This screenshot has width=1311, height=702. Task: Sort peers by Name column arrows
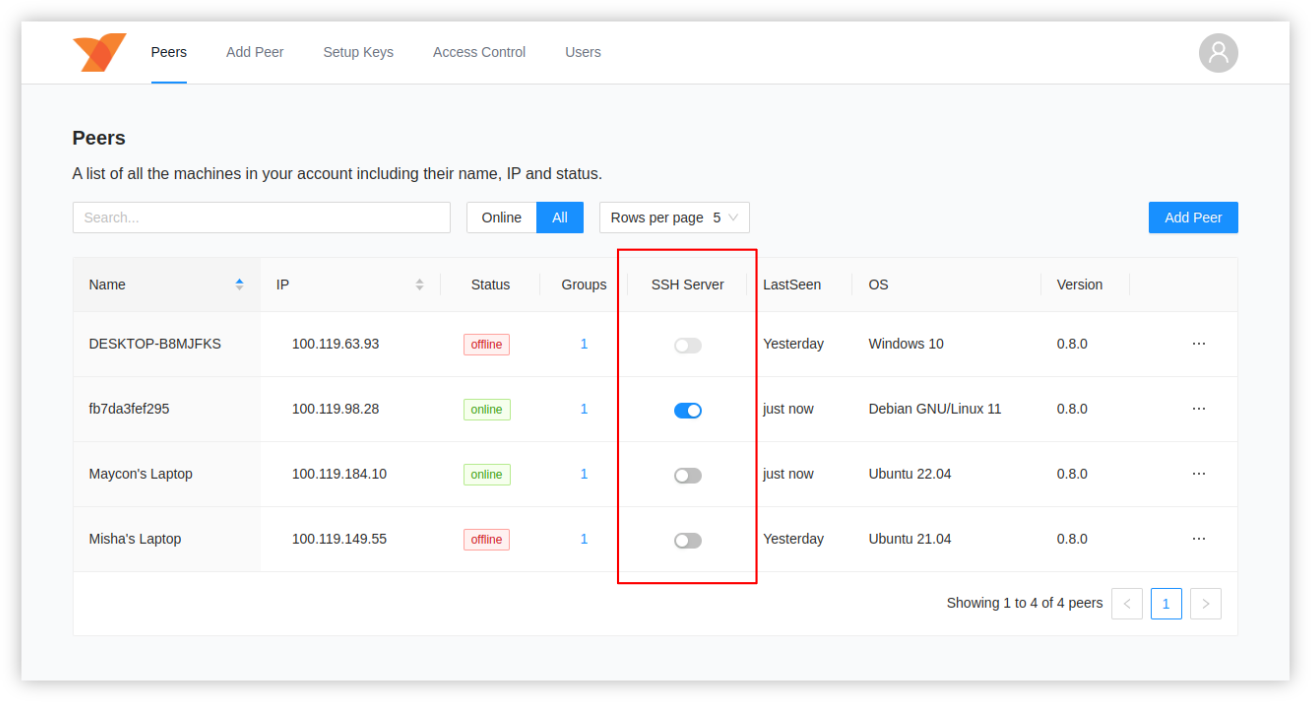pyautogui.click(x=239, y=285)
